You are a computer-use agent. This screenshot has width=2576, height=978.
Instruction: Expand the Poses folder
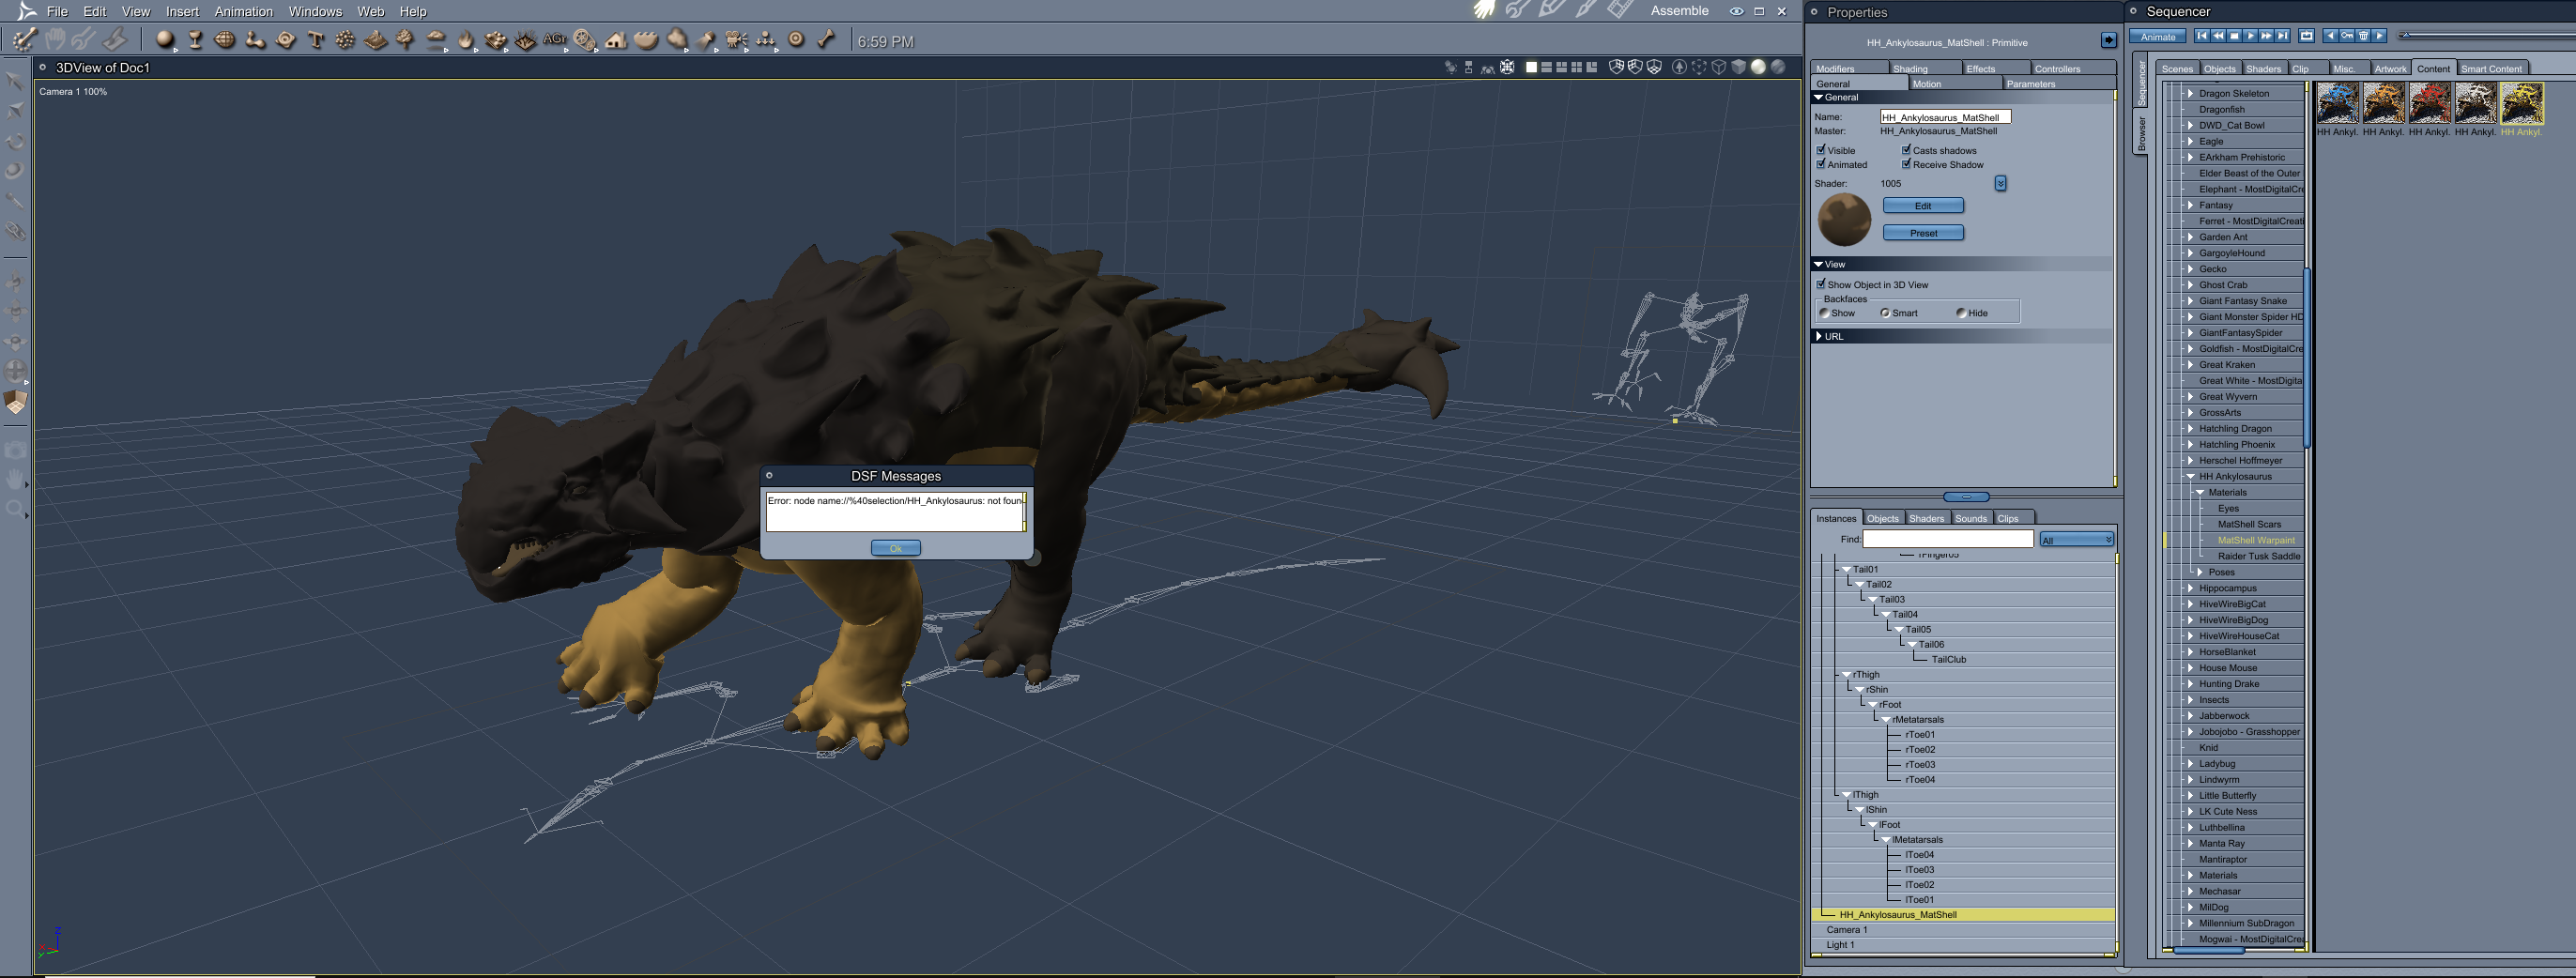coord(2200,572)
